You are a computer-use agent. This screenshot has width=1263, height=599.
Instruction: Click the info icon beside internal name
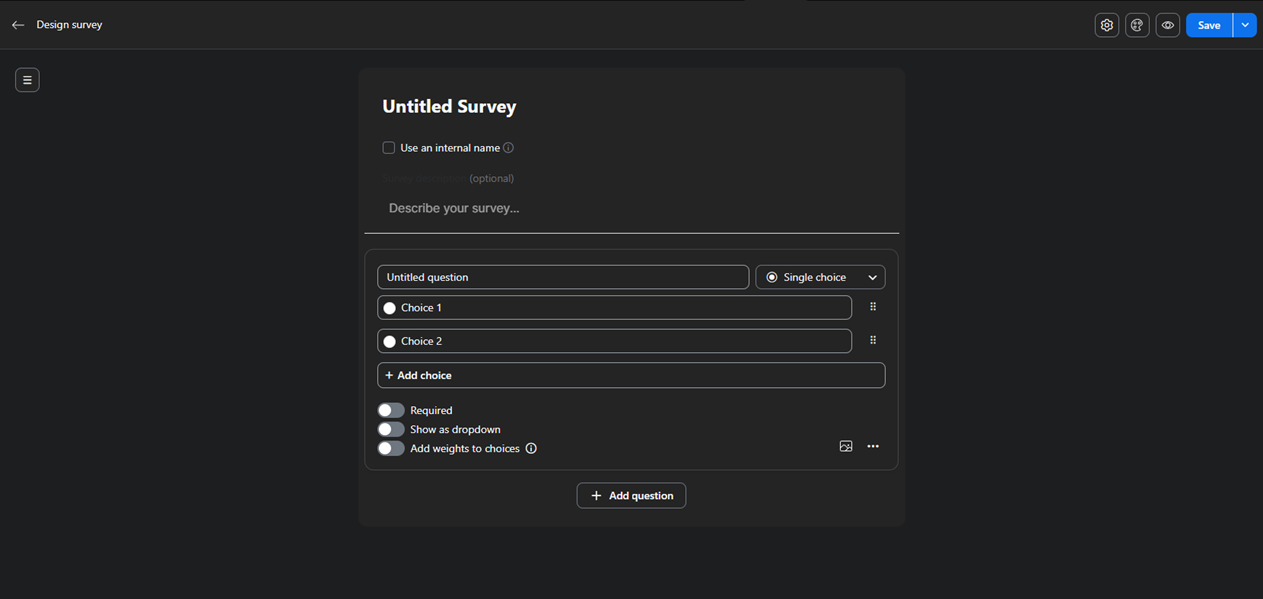pyautogui.click(x=508, y=148)
